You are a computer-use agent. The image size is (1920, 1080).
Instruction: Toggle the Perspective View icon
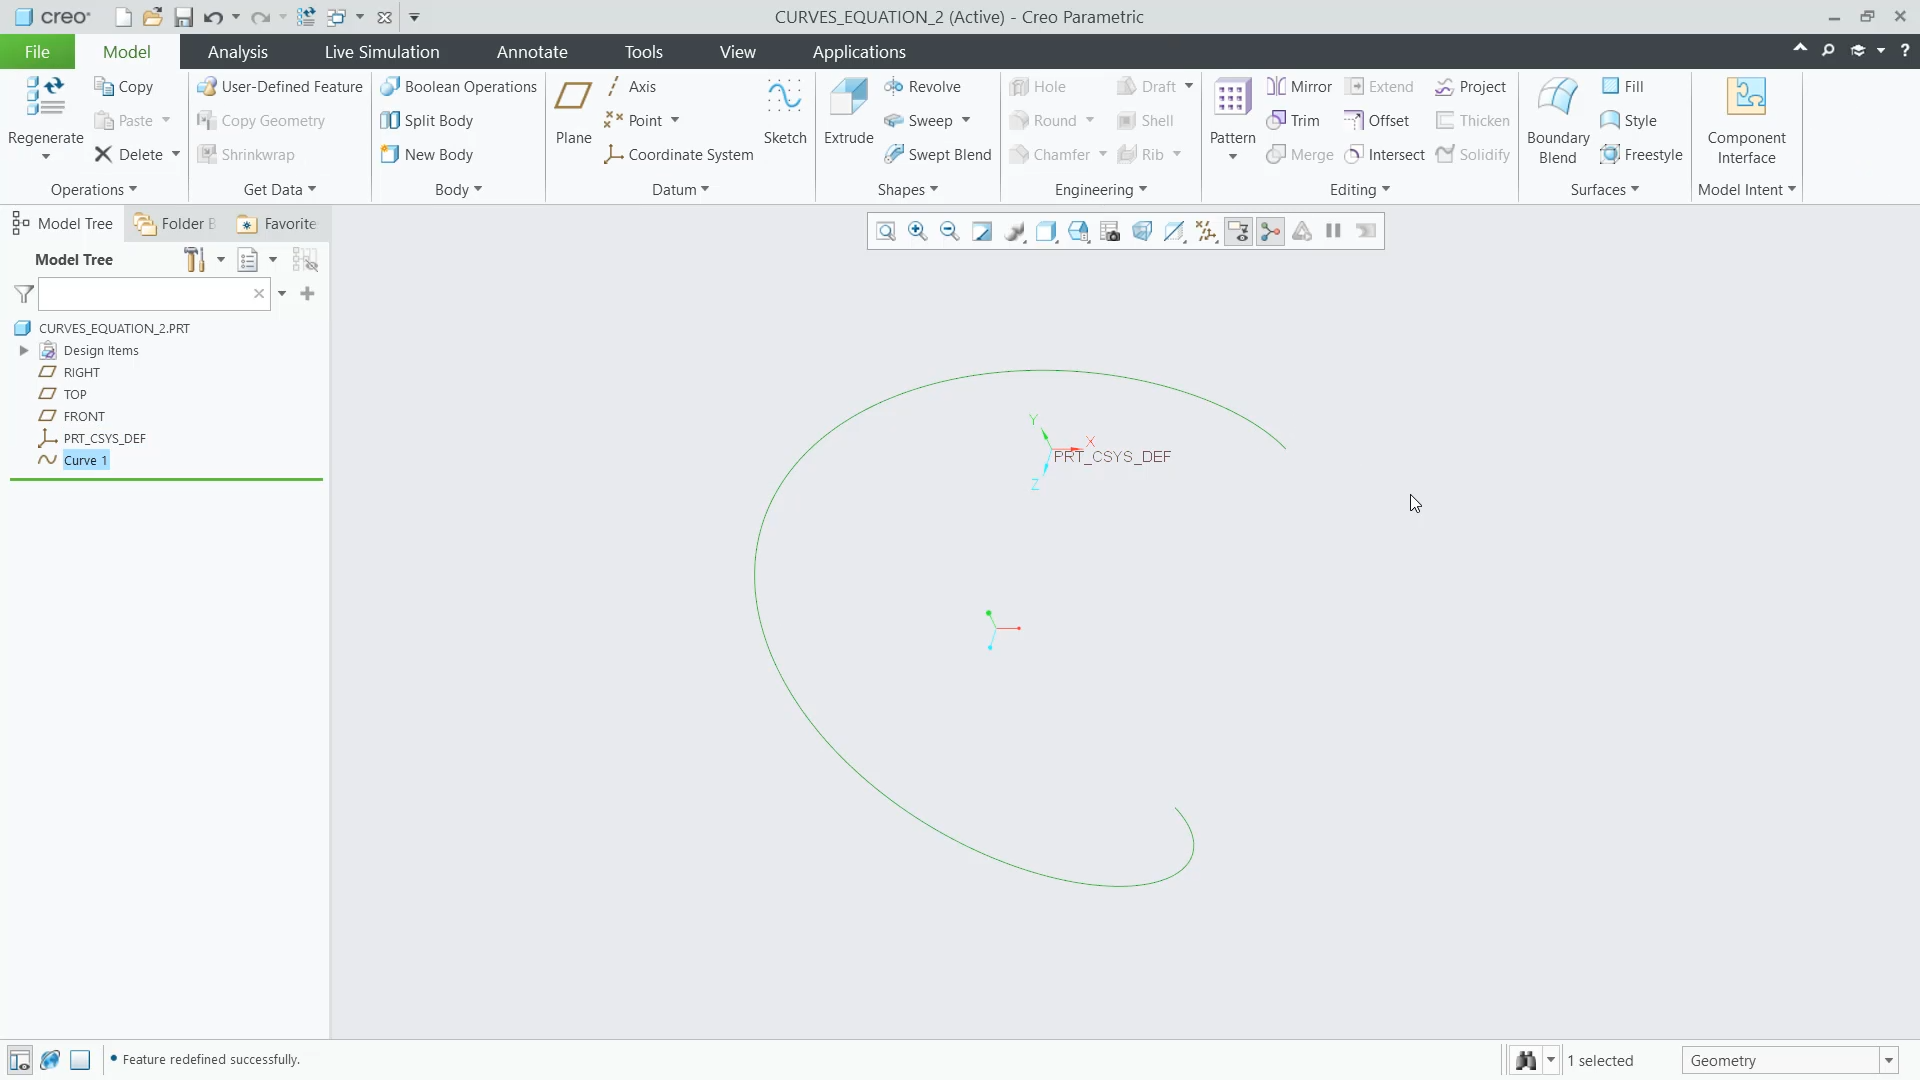pos(1142,232)
